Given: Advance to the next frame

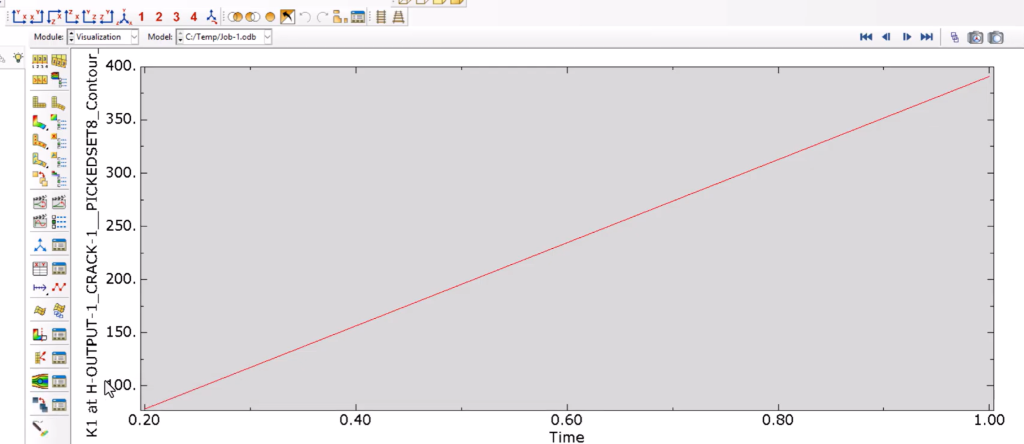Looking at the screenshot, I should coord(906,37).
